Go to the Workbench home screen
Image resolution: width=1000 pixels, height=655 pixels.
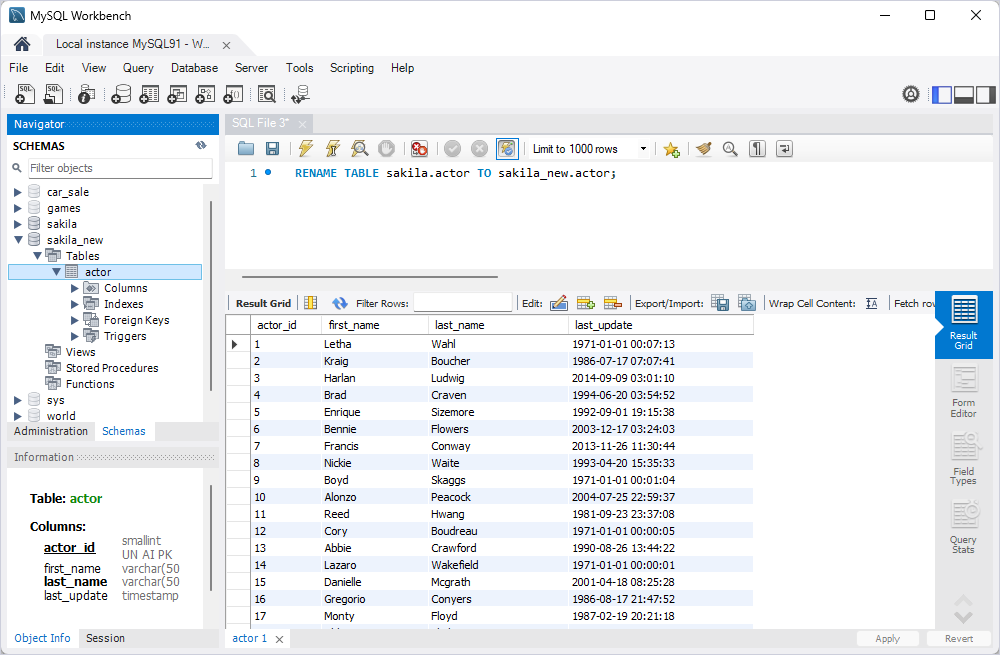point(22,44)
